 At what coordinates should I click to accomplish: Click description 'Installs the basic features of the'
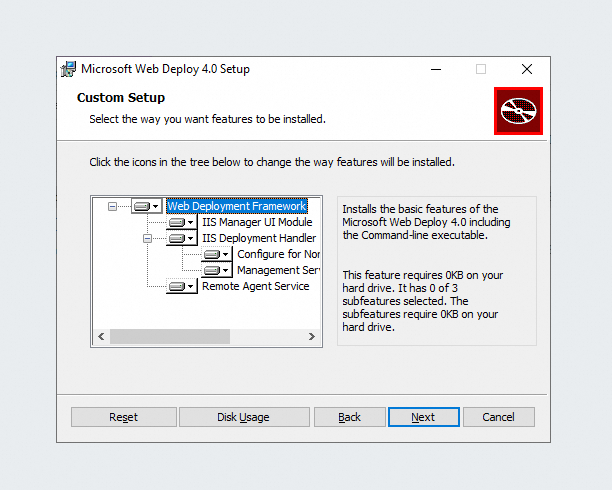point(420,209)
